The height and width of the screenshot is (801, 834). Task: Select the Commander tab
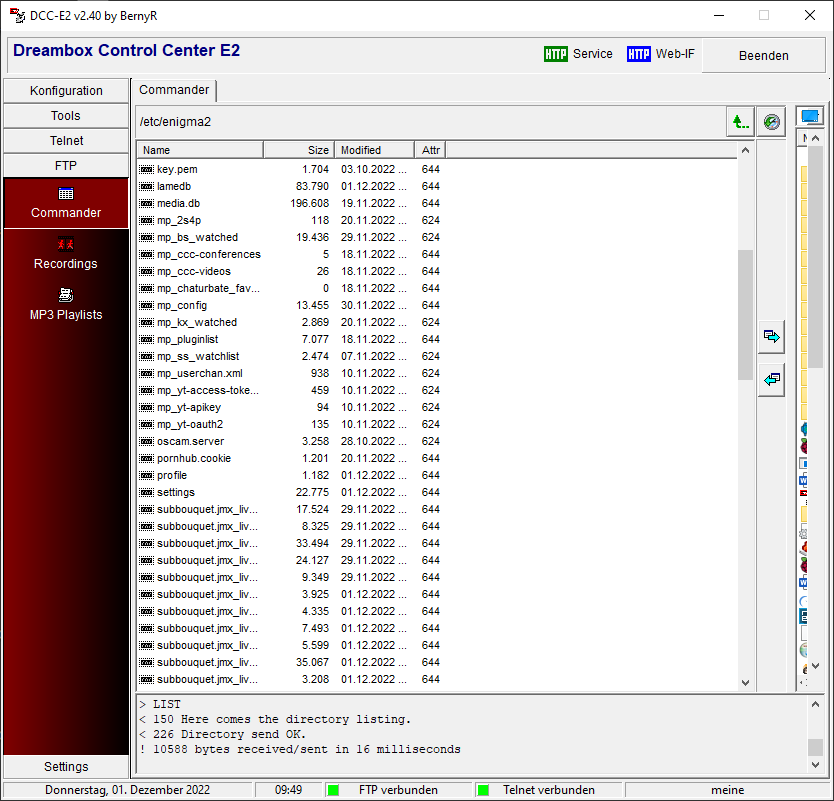coord(174,90)
